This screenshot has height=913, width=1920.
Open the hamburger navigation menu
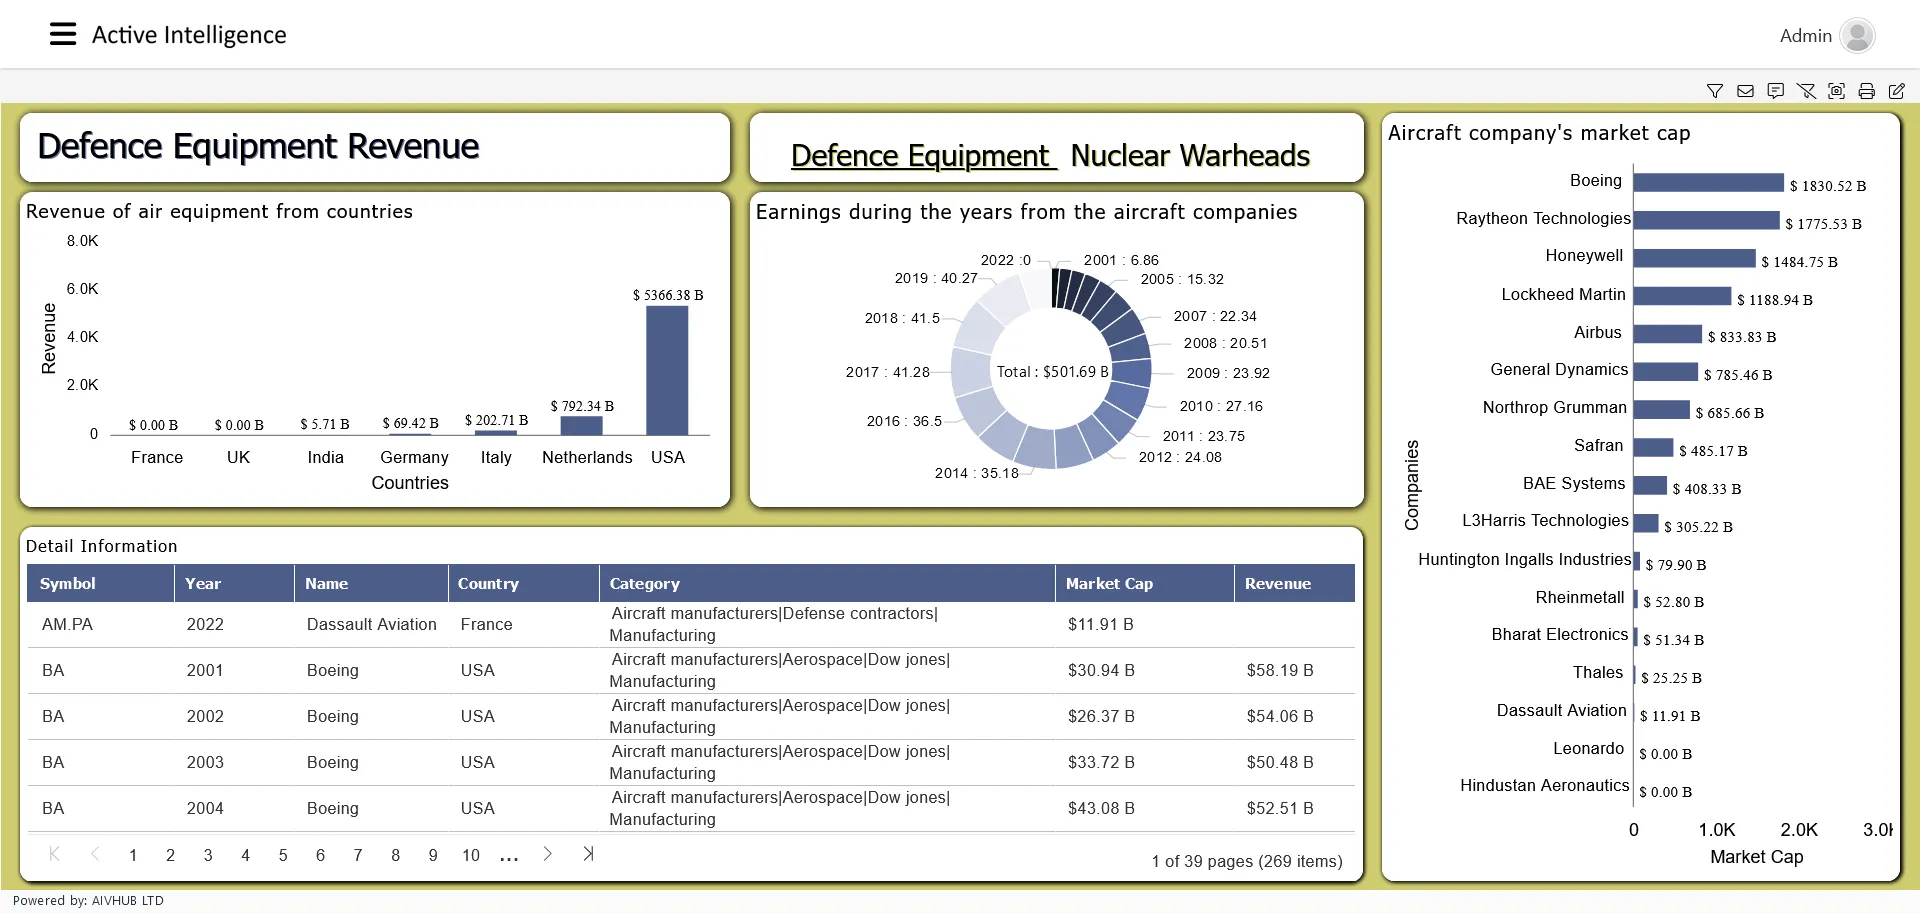coord(63,35)
